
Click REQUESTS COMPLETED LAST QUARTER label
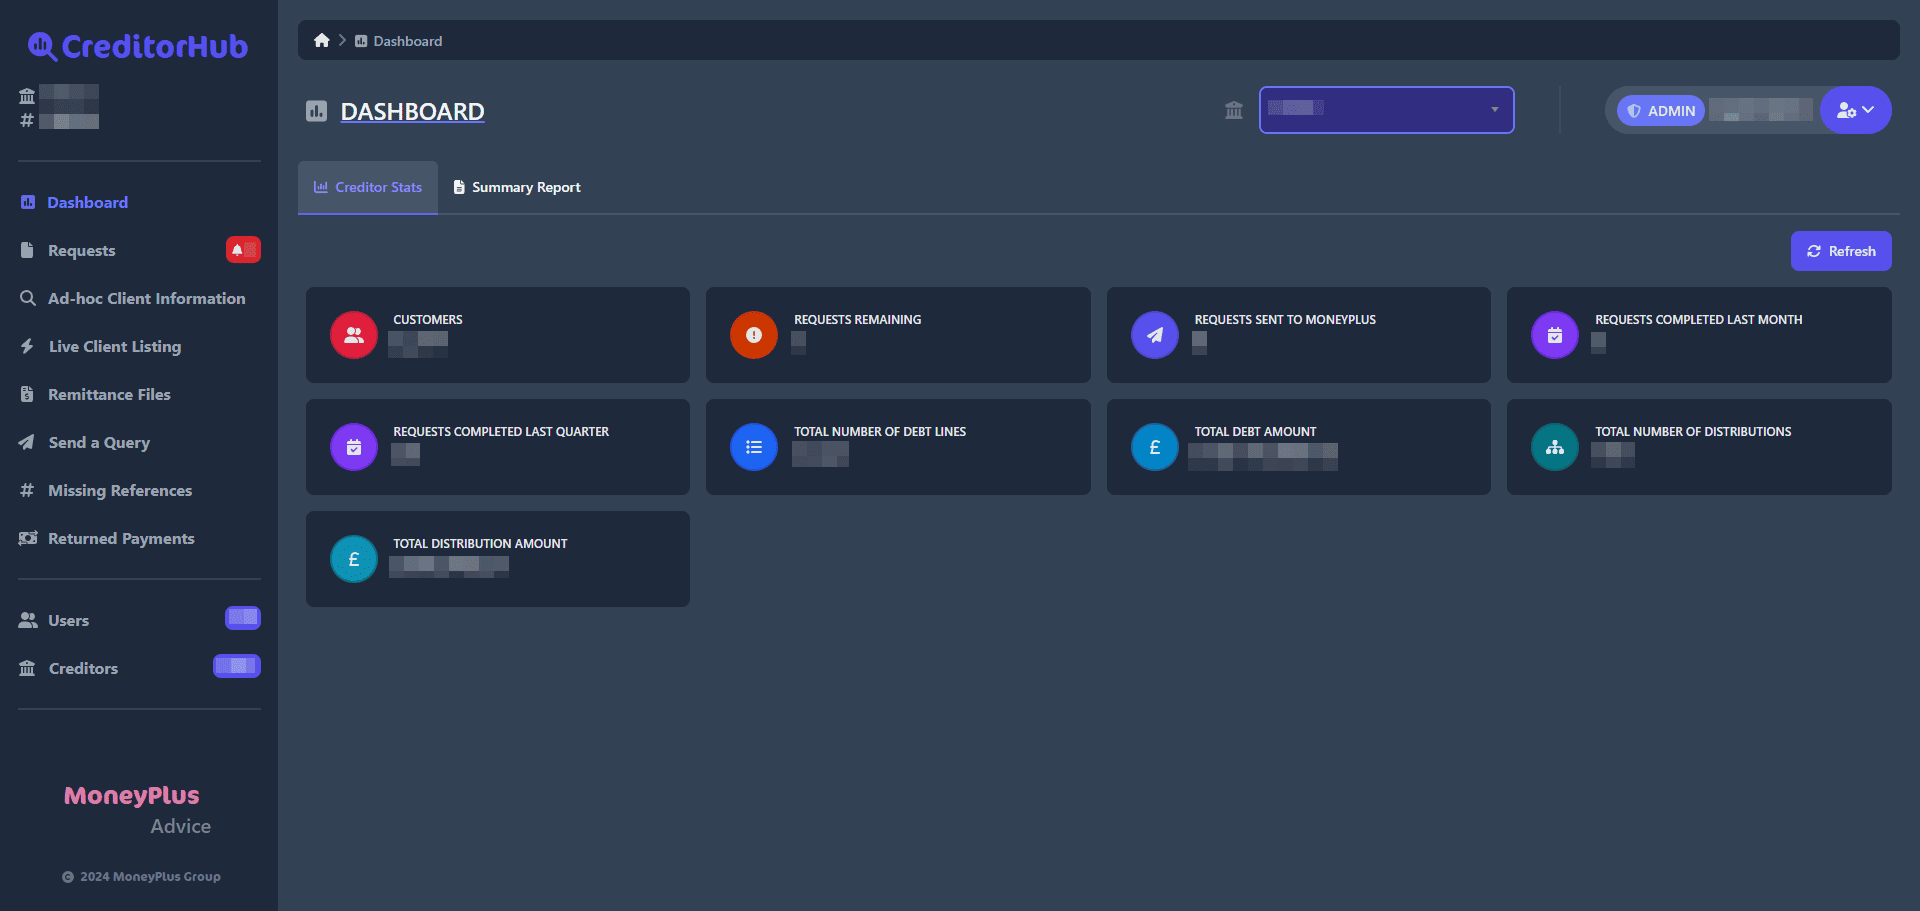pos(501,432)
